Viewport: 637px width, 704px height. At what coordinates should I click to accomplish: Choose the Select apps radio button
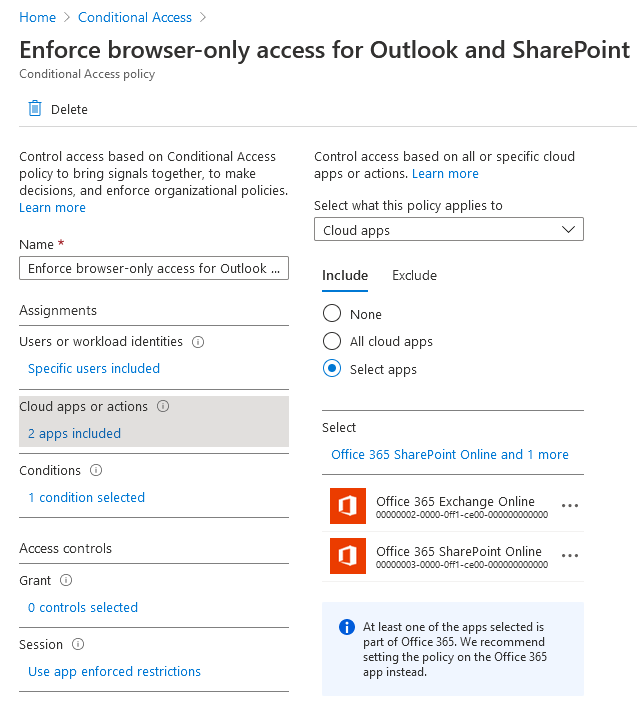pyautogui.click(x=332, y=369)
